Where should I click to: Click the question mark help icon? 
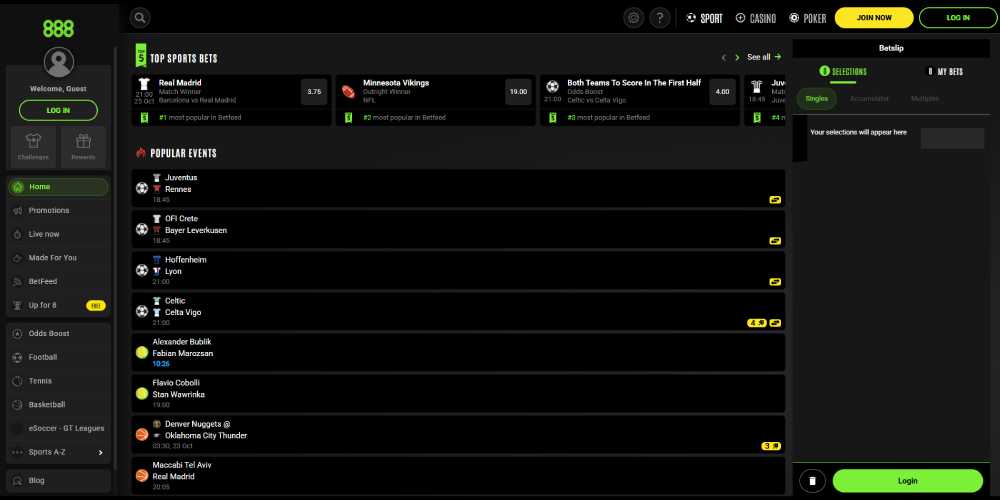(x=660, y=18)
